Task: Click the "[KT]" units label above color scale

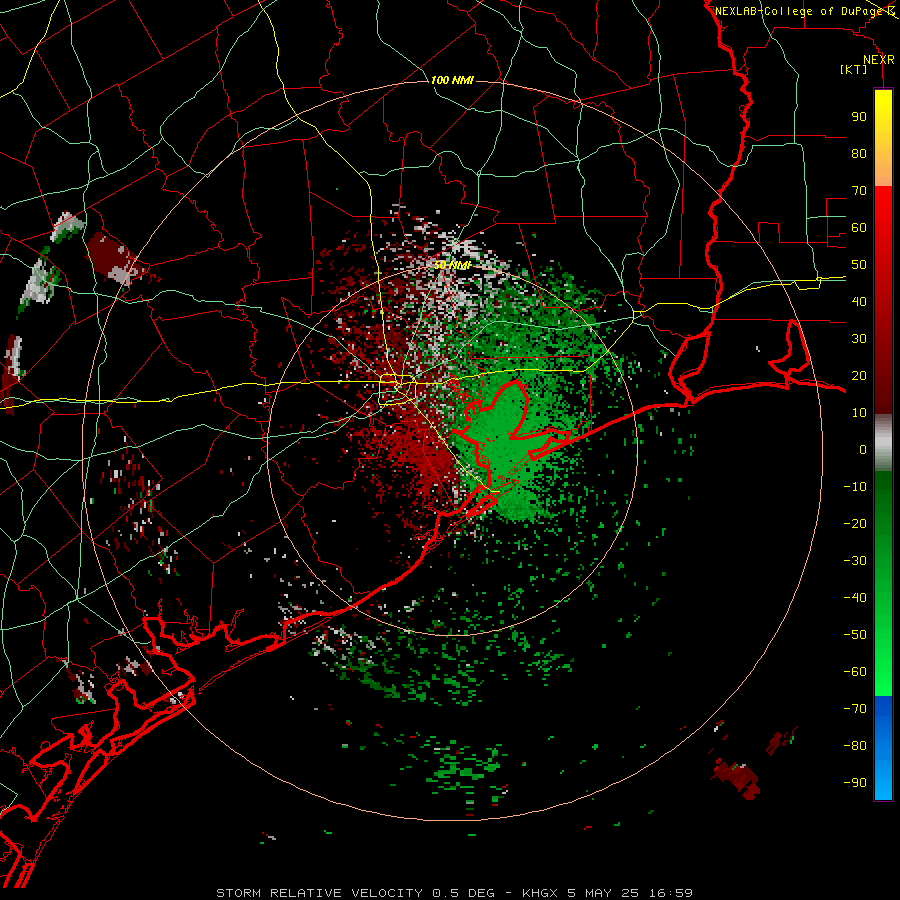Action: click(x=854, y=69)
